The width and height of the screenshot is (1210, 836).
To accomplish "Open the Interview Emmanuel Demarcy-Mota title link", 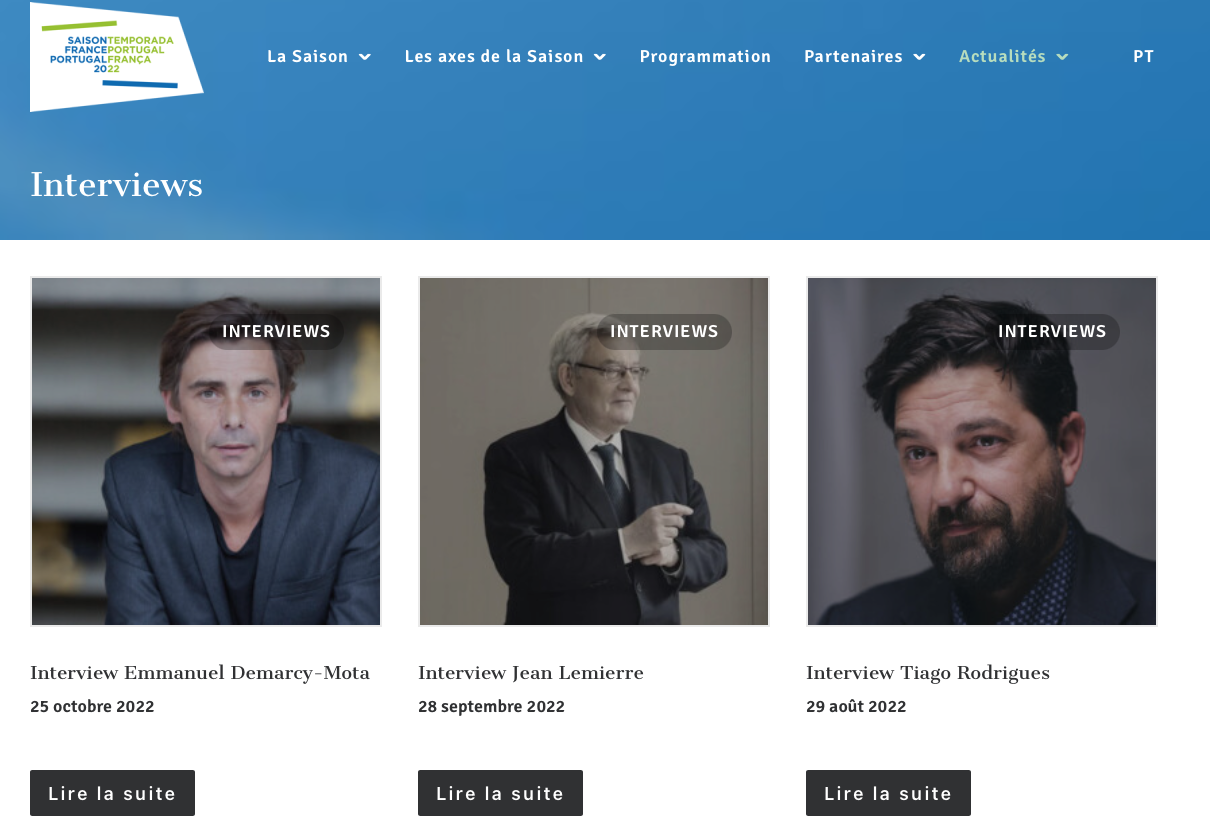I will (x=200, y=673).
